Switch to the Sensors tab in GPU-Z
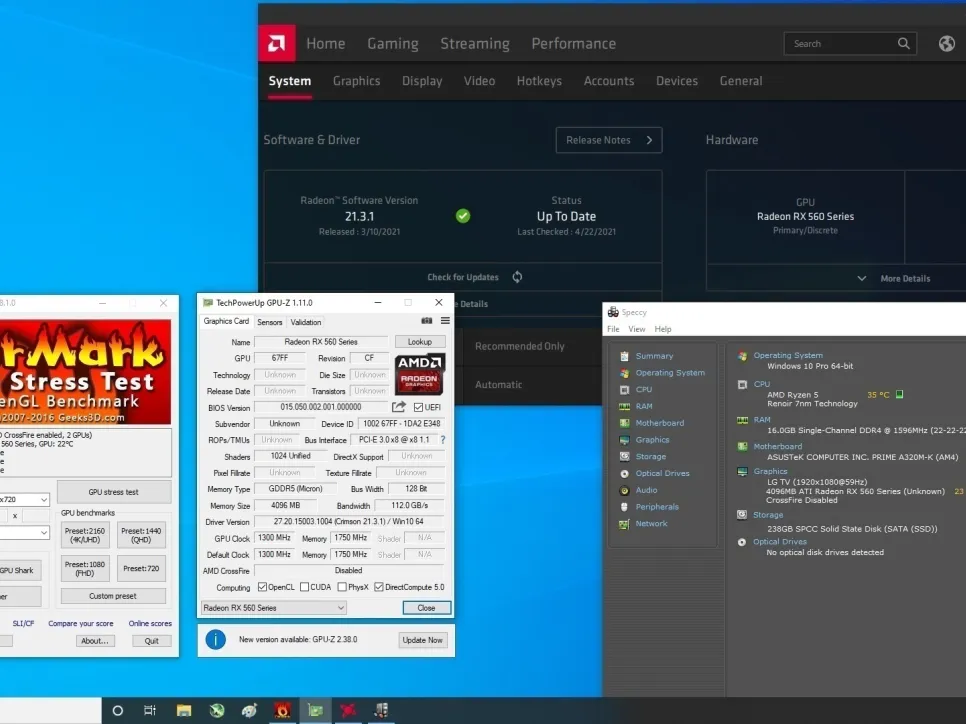 point(269,322)
